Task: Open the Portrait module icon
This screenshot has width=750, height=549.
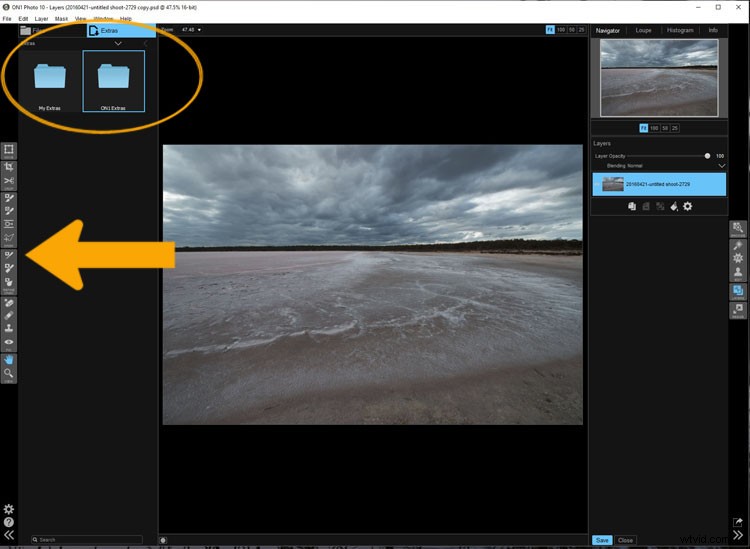Action: pos(738,273)
